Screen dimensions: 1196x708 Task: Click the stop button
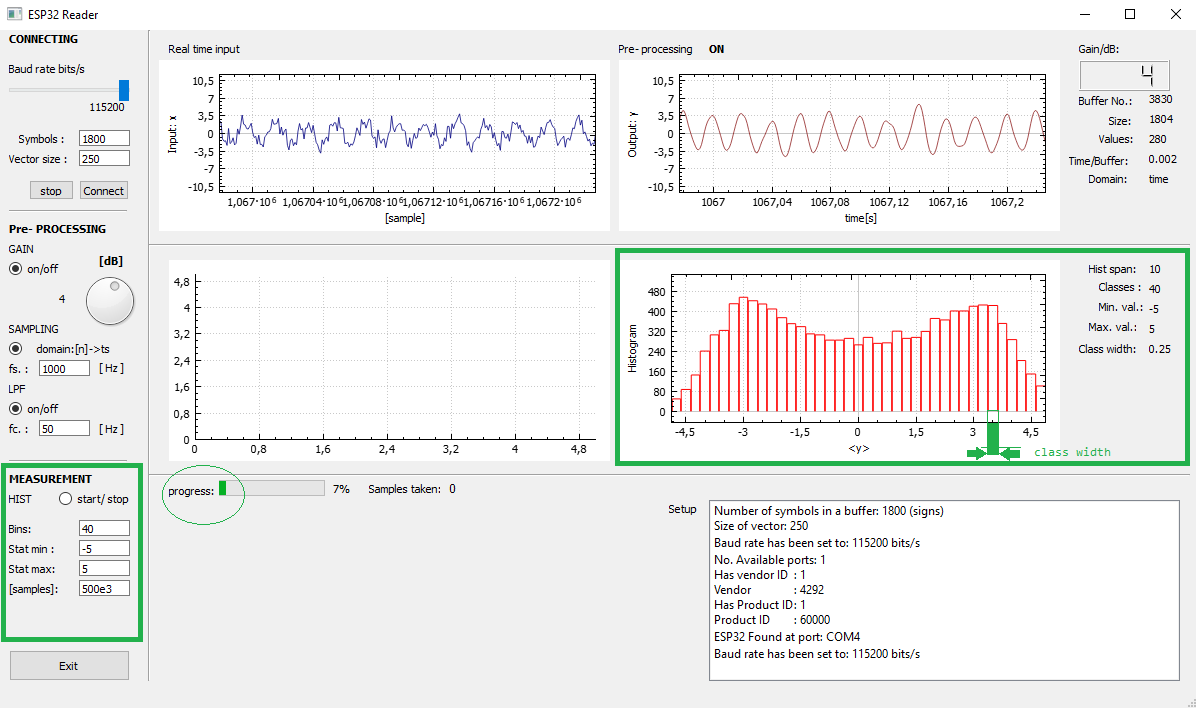tap(51, 191)
